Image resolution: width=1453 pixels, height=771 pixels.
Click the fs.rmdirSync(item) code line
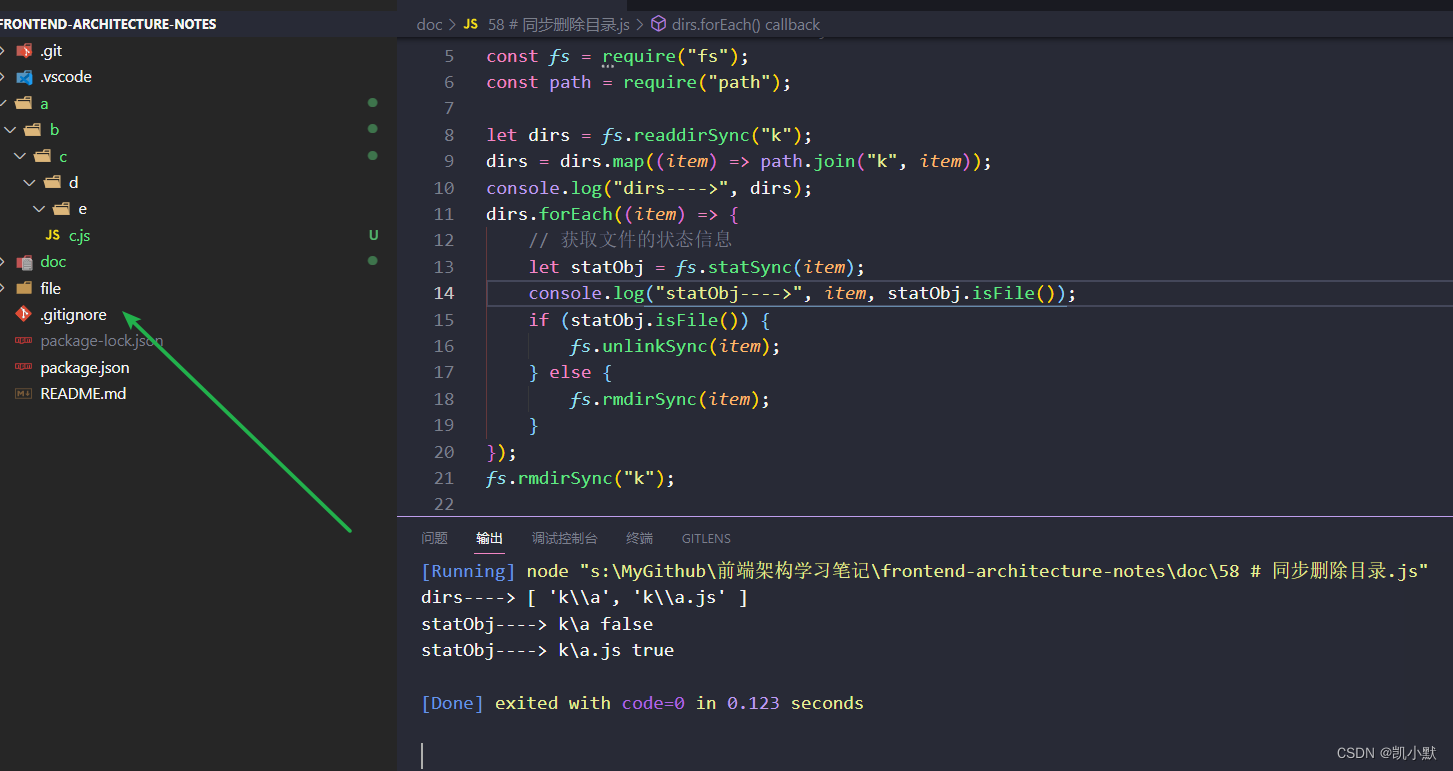(670, 399)
